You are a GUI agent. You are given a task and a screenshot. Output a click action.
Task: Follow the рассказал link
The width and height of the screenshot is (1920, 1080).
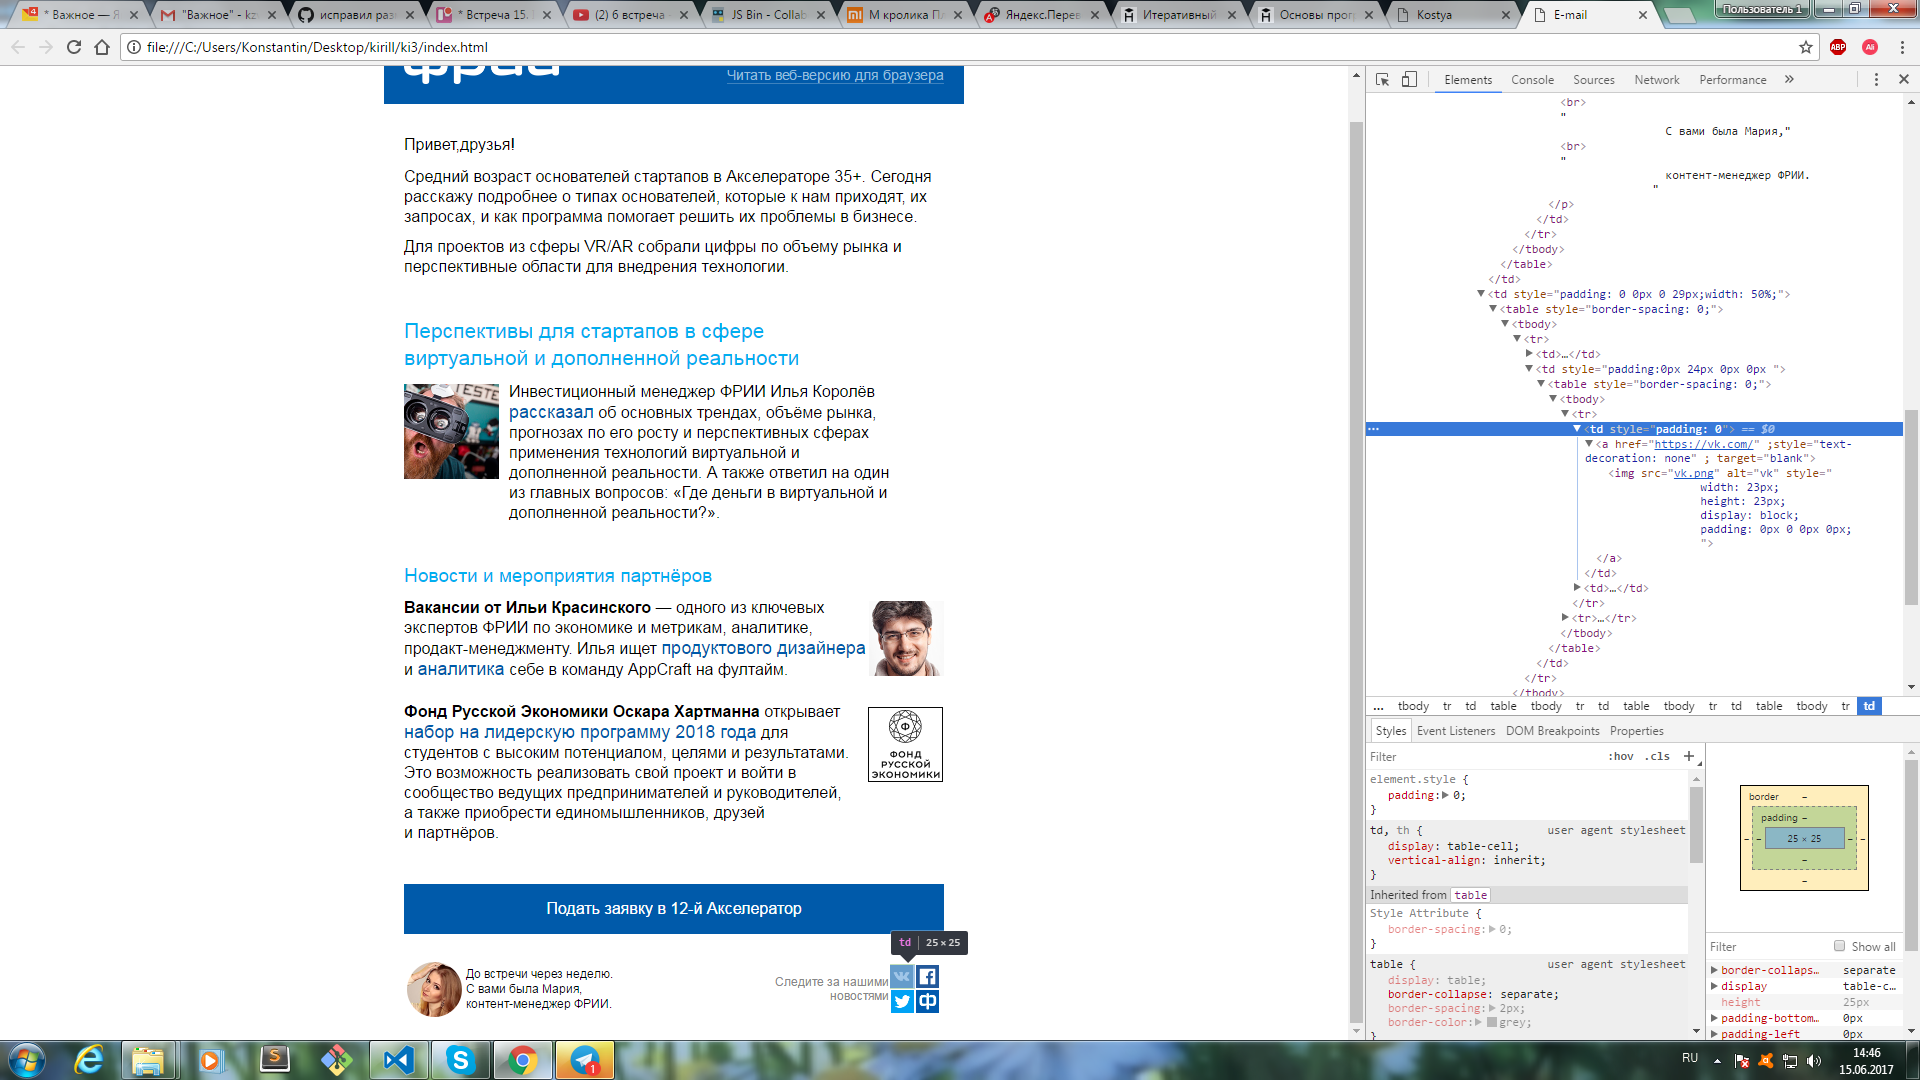click(x=551, y=412)
